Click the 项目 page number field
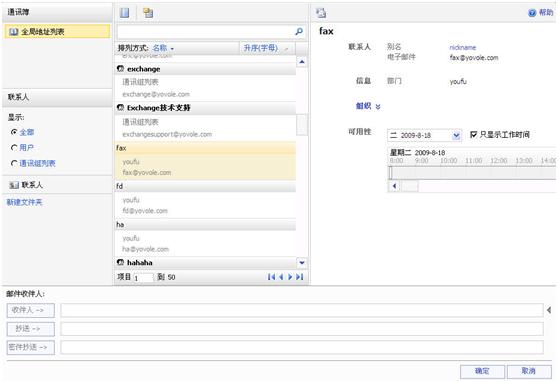The height and width of the screenshot is (381, 558). [143, 277]
